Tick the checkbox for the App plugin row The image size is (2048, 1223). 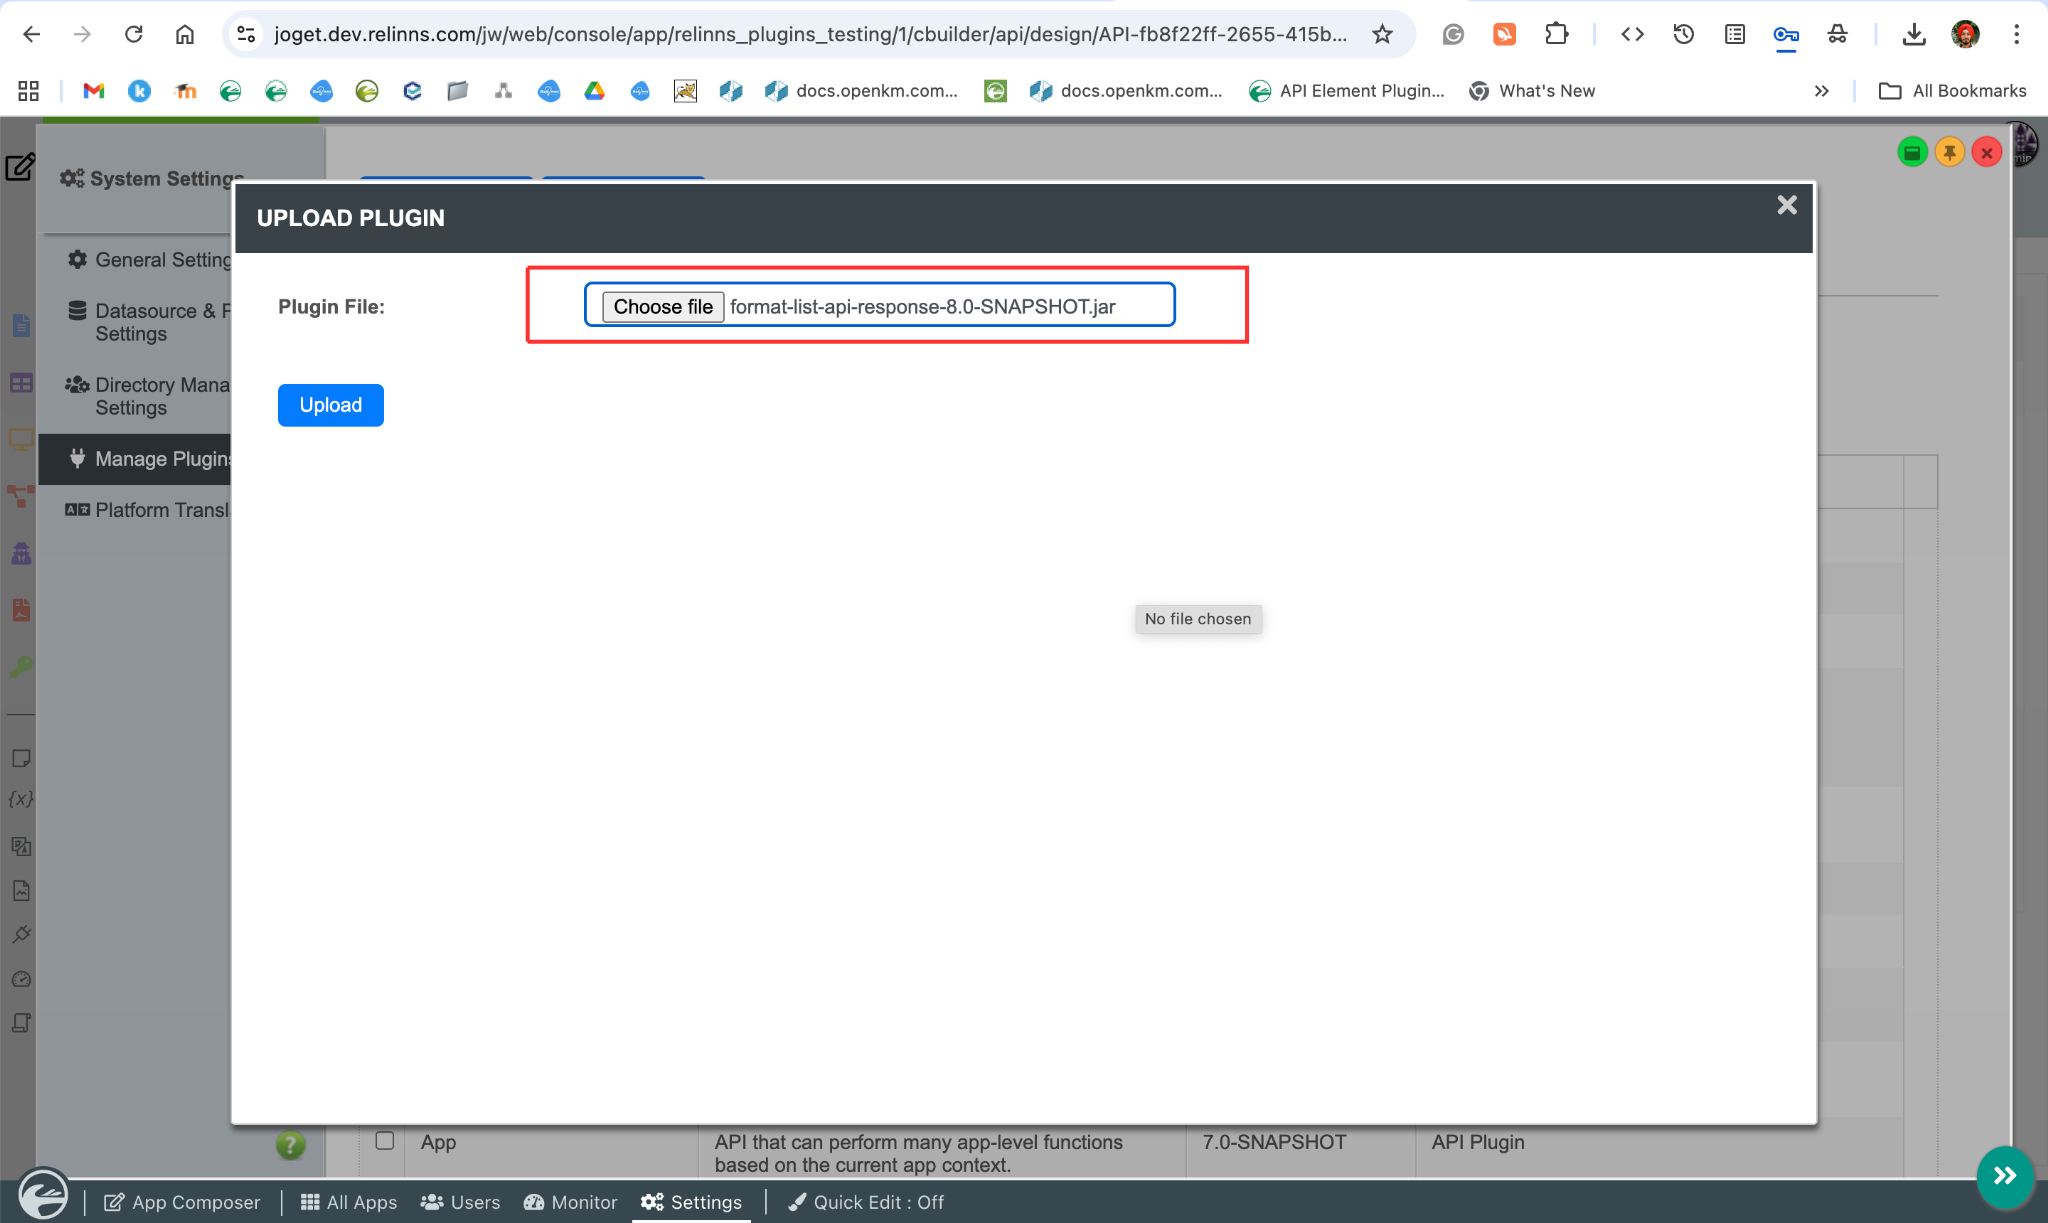tap(384, 1140)
